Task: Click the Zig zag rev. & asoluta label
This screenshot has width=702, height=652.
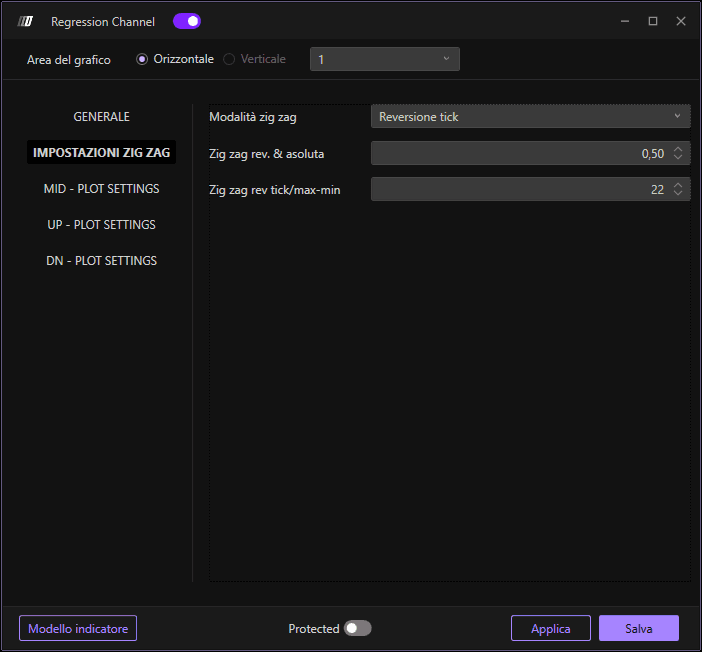Action: [266, 154]
